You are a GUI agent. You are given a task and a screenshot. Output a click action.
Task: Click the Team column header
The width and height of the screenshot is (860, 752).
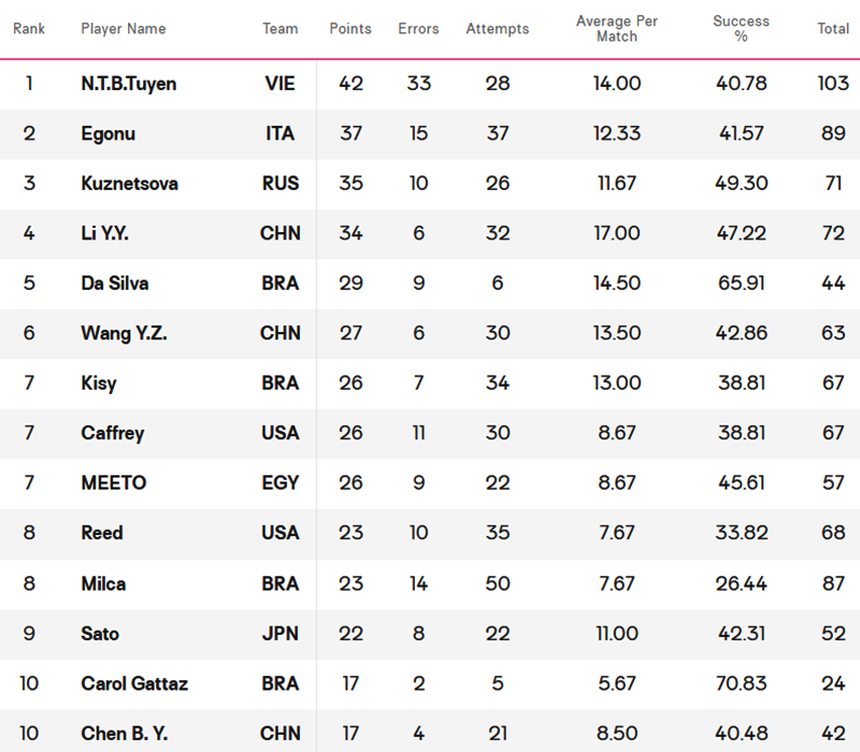tap(280, 29)
